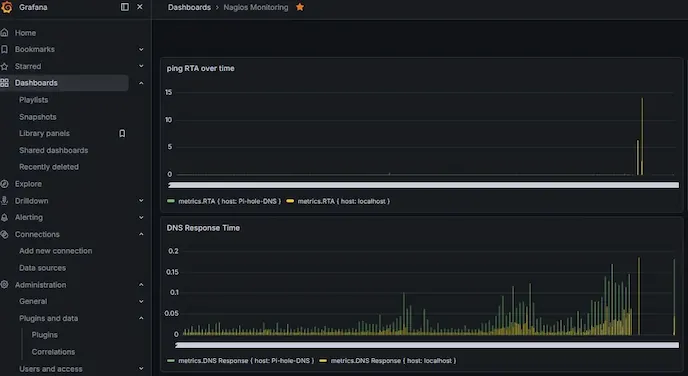Open the Plugins page
Screen dimensions: 688x376
[x=44, y=335]
